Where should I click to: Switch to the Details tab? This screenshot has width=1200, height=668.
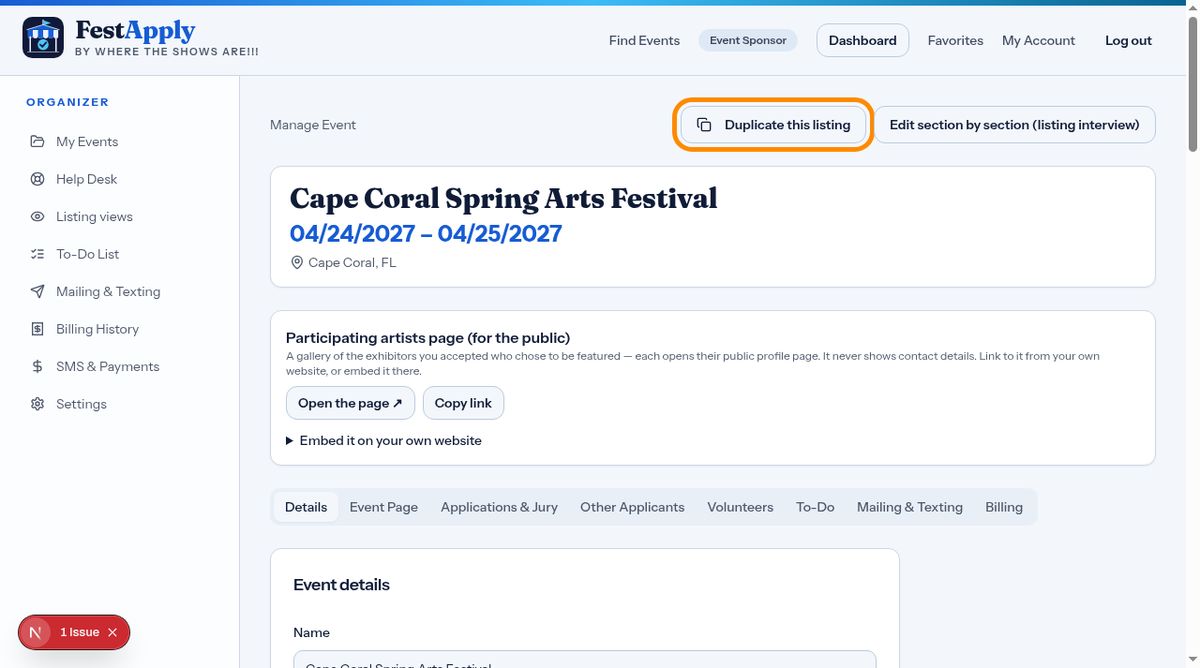tap(306, 507)
